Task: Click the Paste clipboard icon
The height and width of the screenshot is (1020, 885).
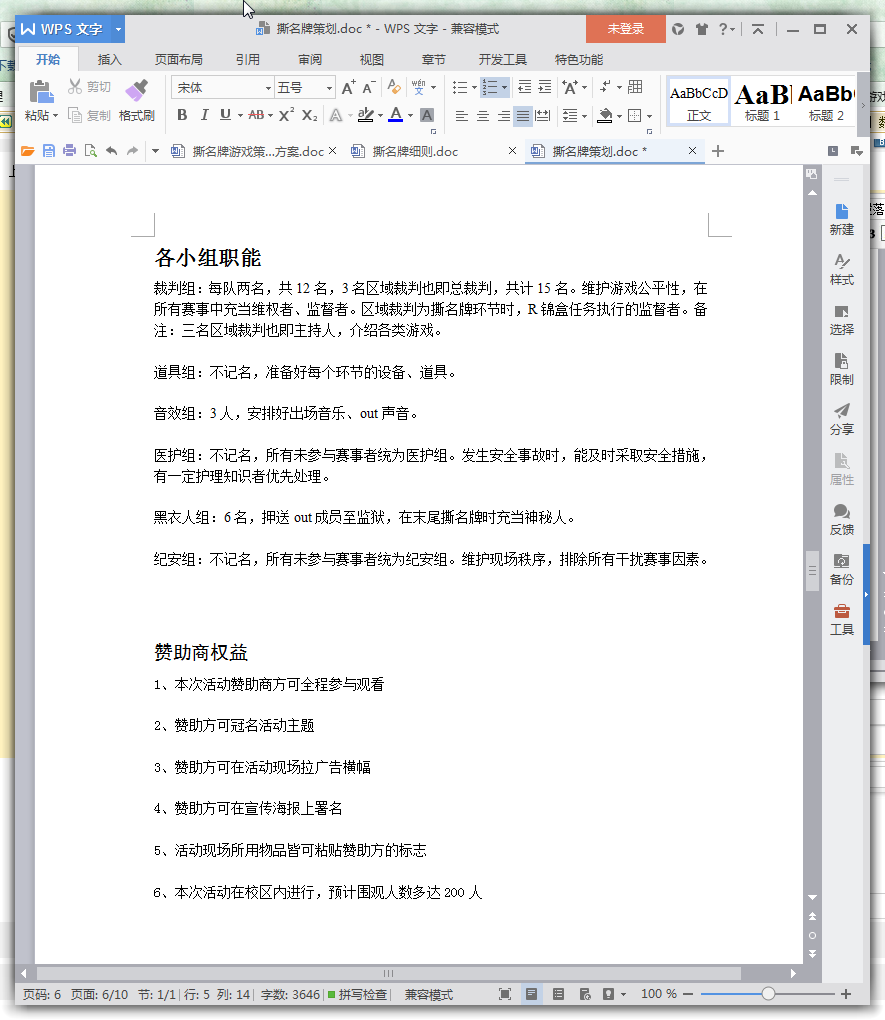Action: (x=40, y=92)
